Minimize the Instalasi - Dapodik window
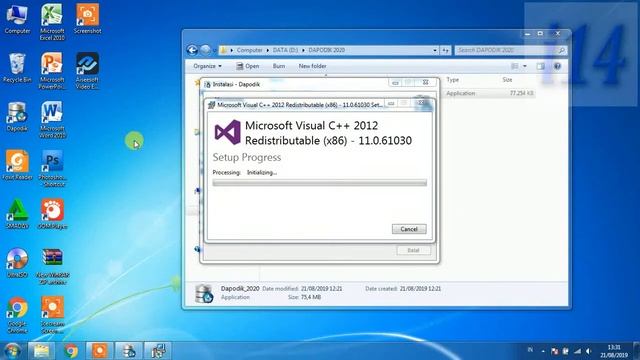 (x=395, y=83)
